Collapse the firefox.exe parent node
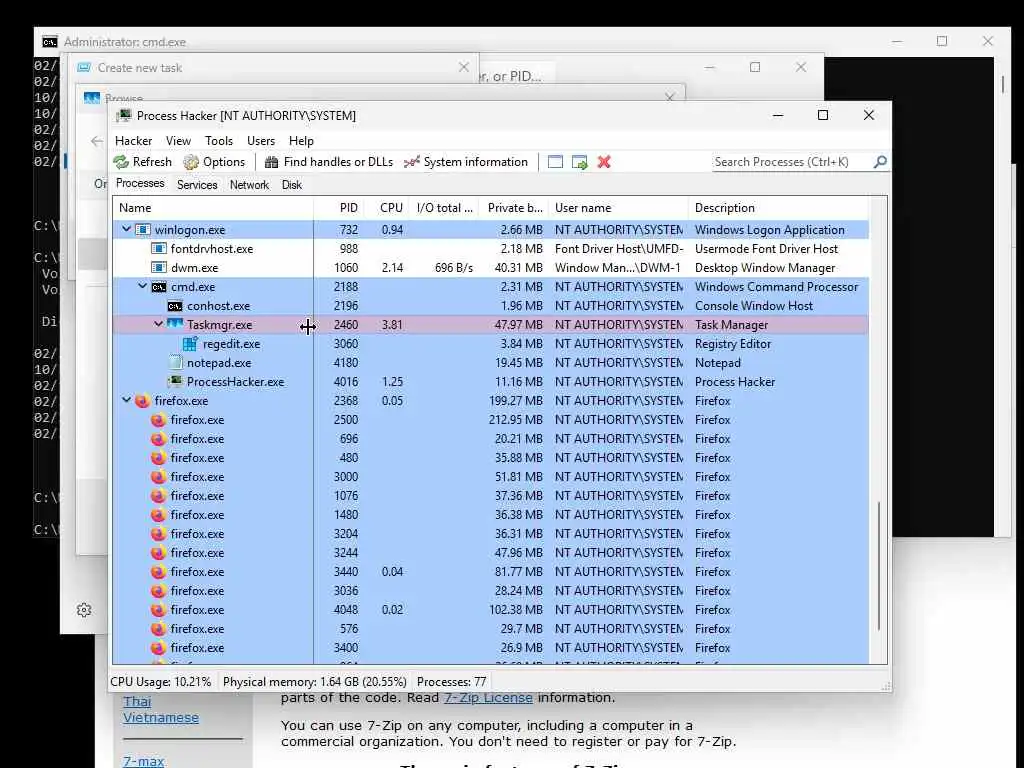The image size is (1024, 768). pyautogui.click(x=127, y=400)
